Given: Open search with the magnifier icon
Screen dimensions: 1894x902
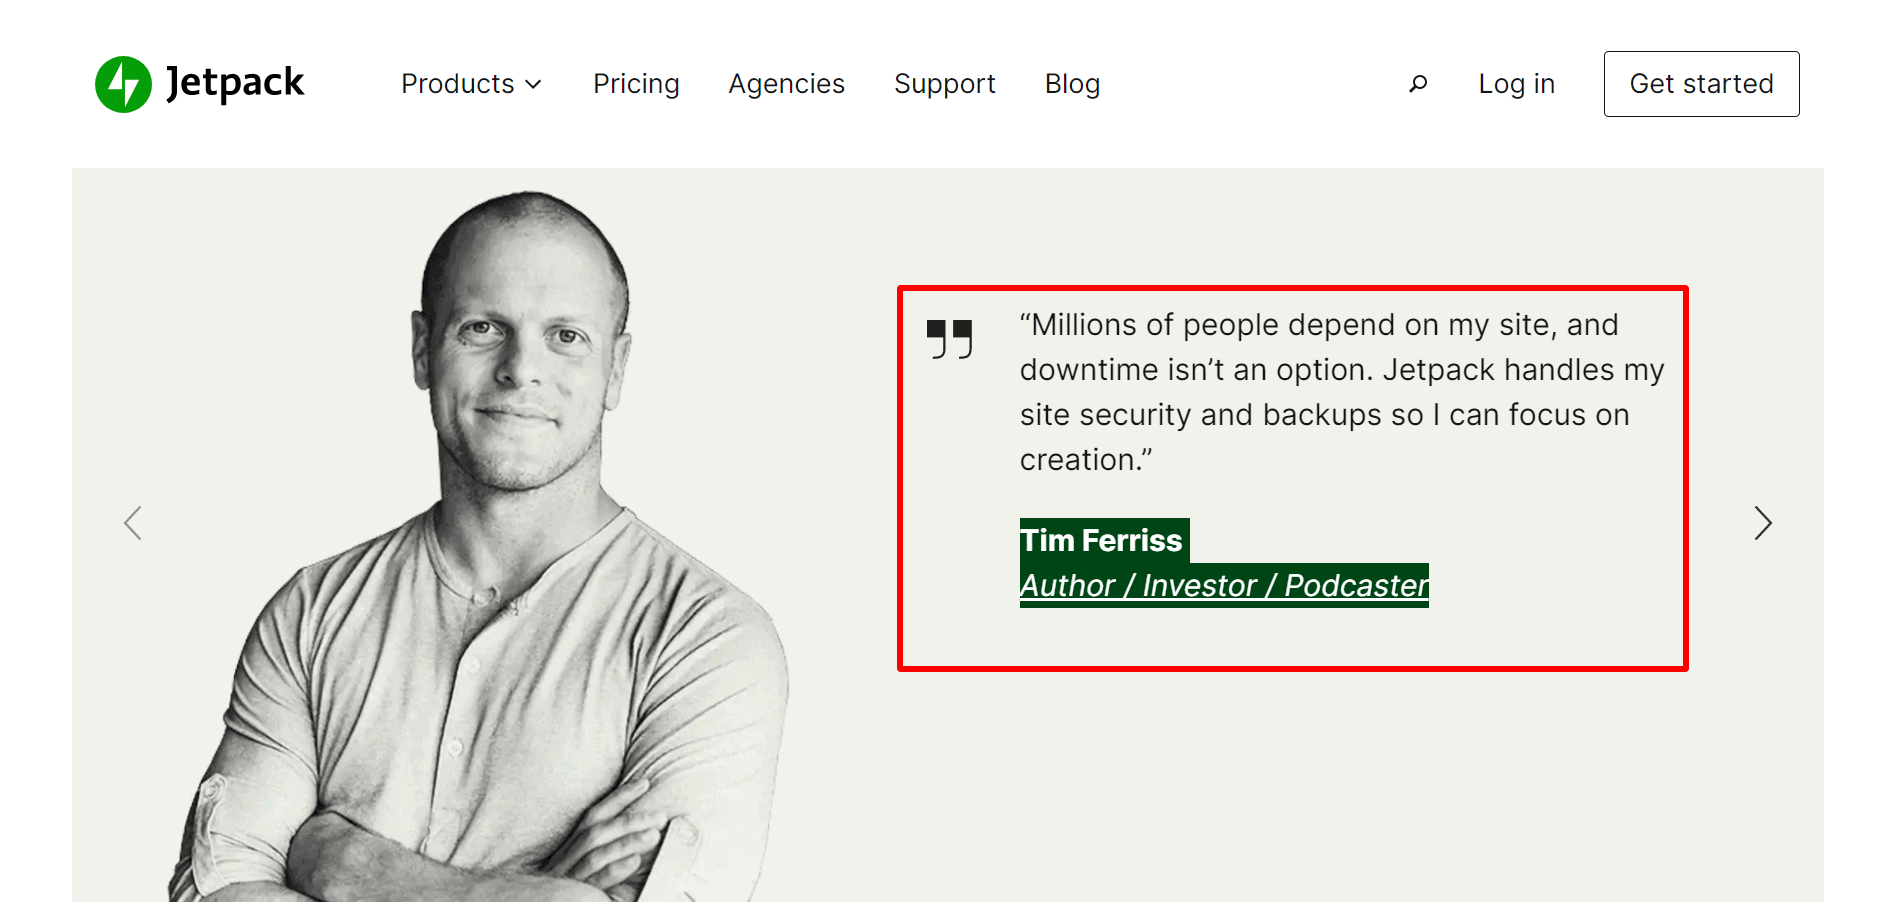Looking at the screenshot, I should [x=1418, y=84].
